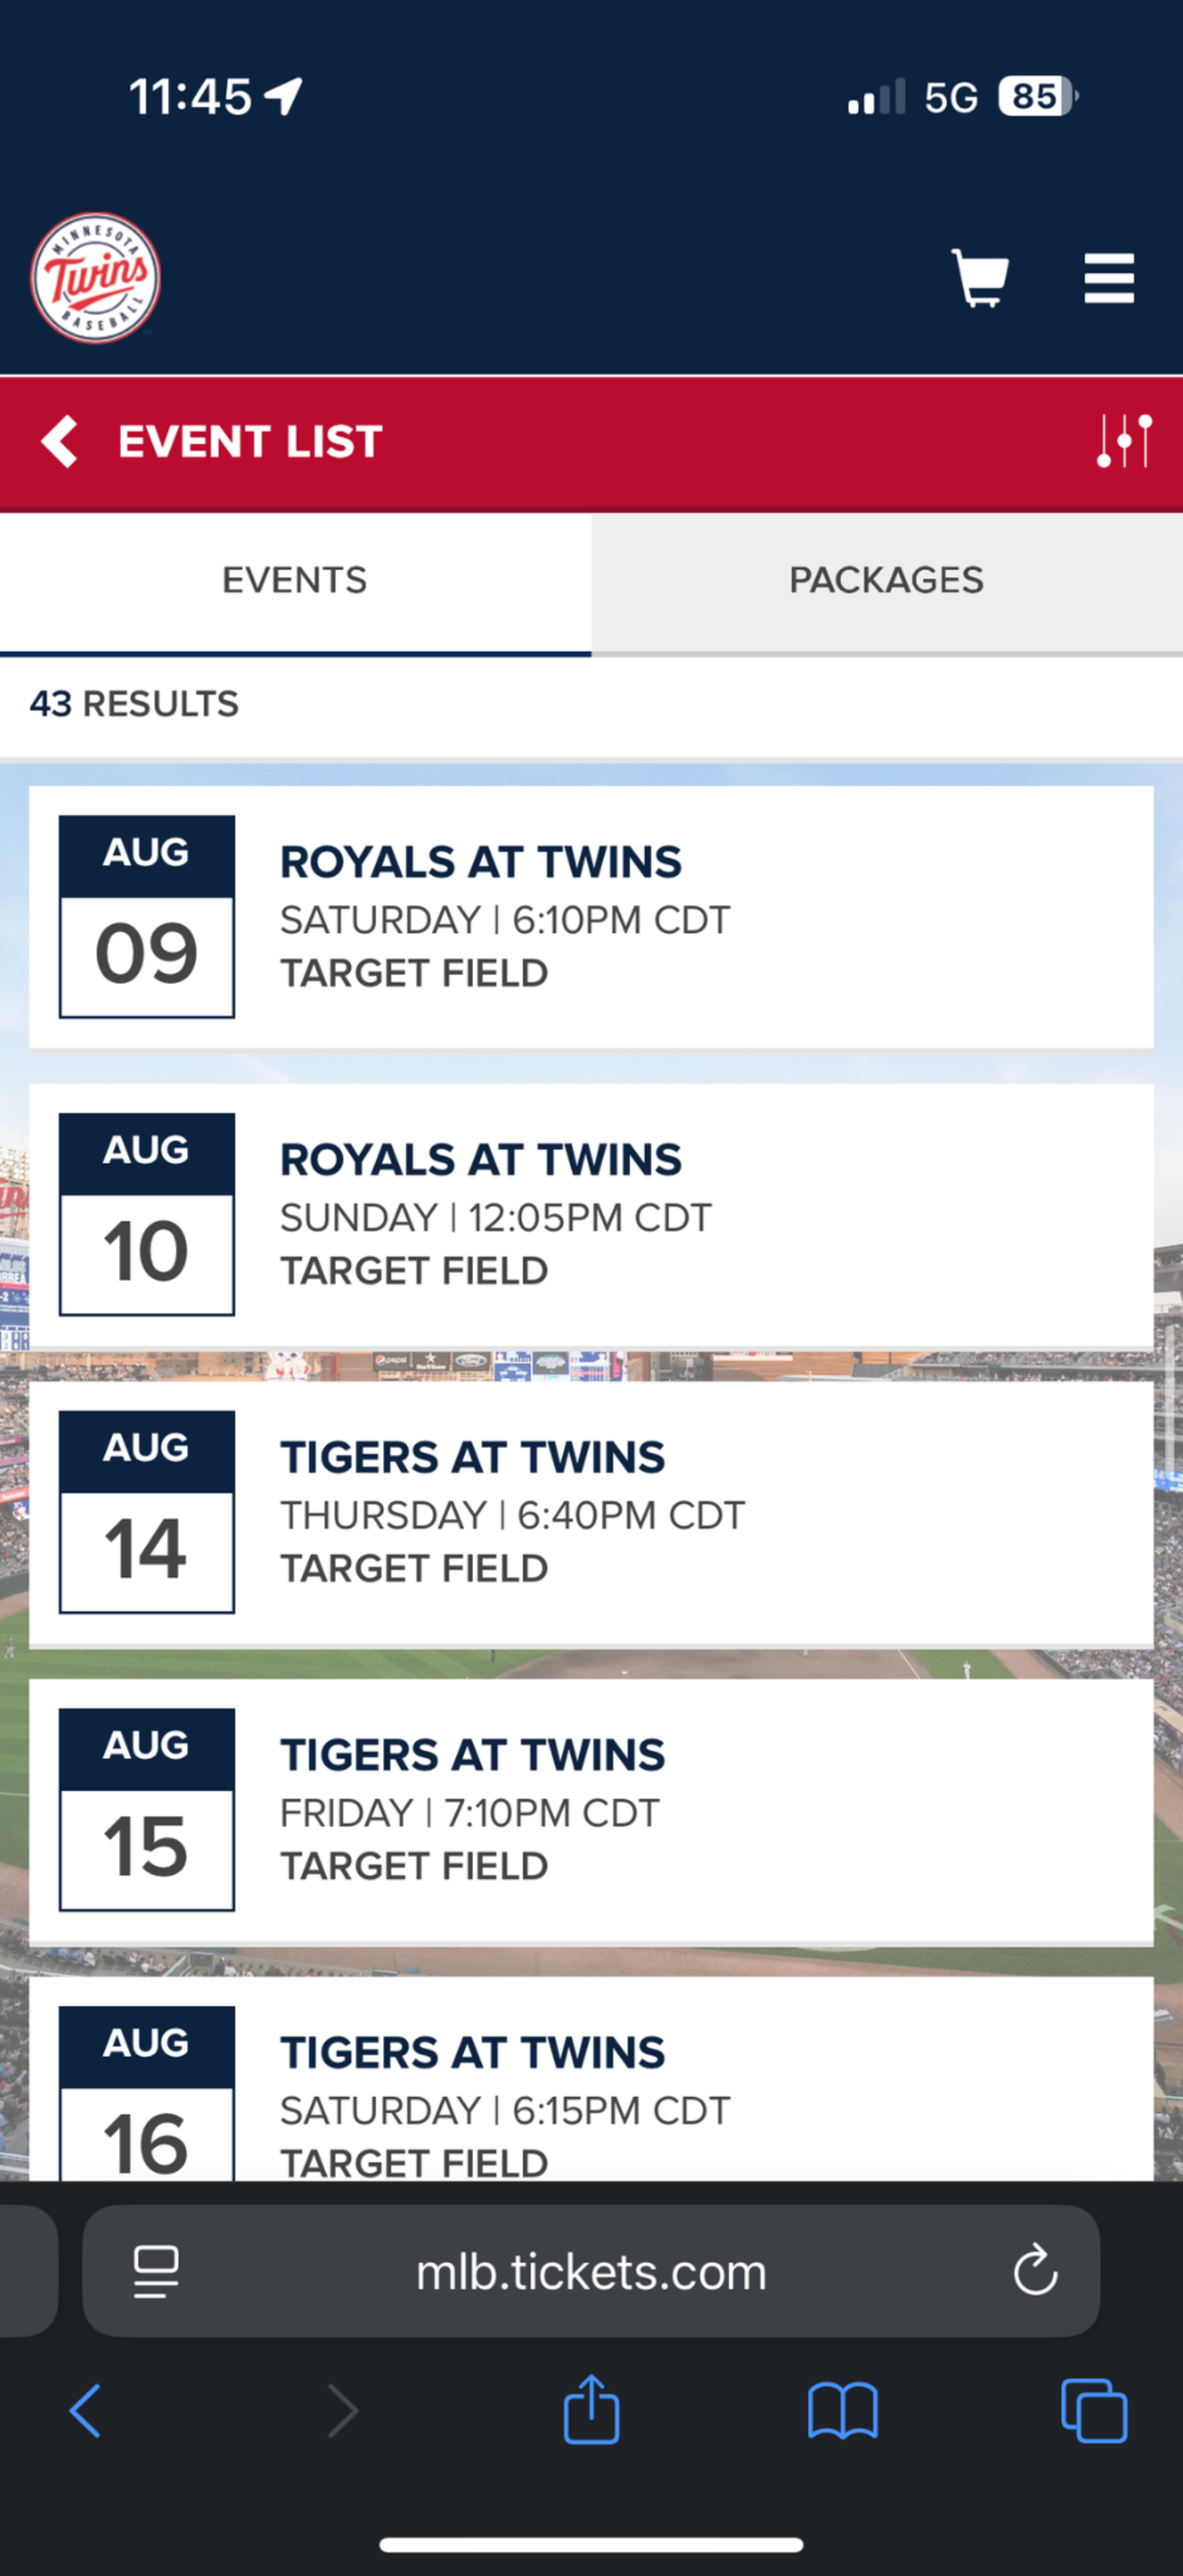The height and width of the screenshot is (2576, 1183).
Task: Open the hamburger menu
Action: point(1109,277)
